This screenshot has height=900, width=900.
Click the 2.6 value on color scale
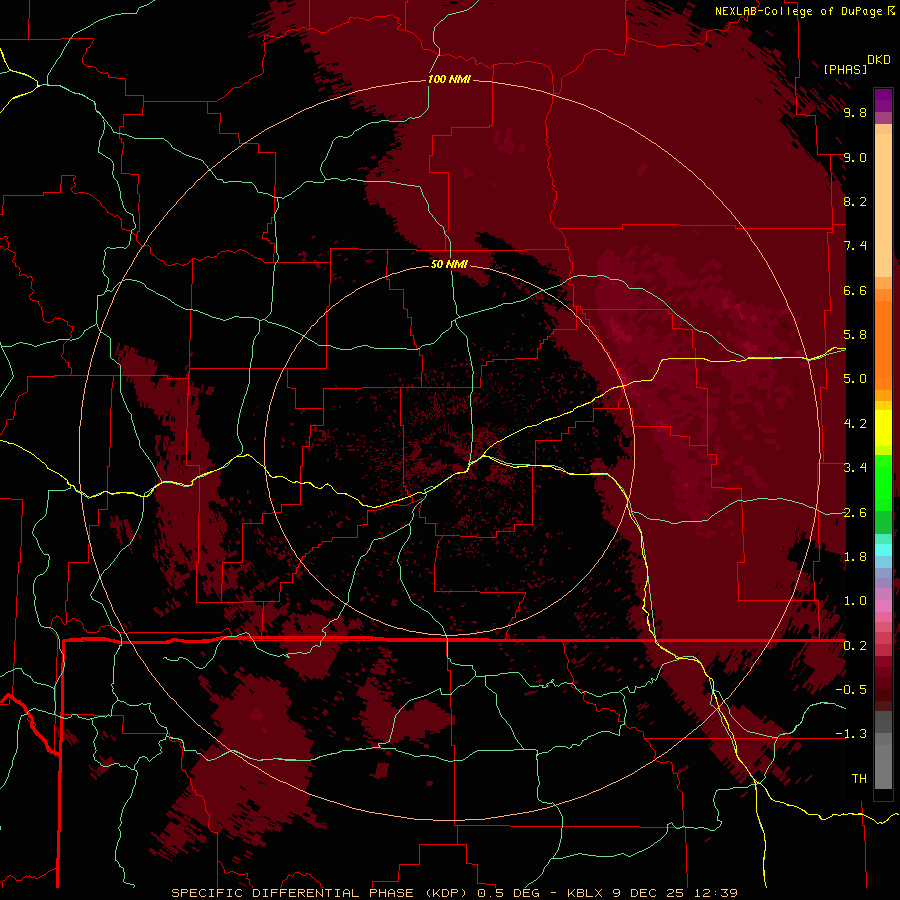coord(855,513)
